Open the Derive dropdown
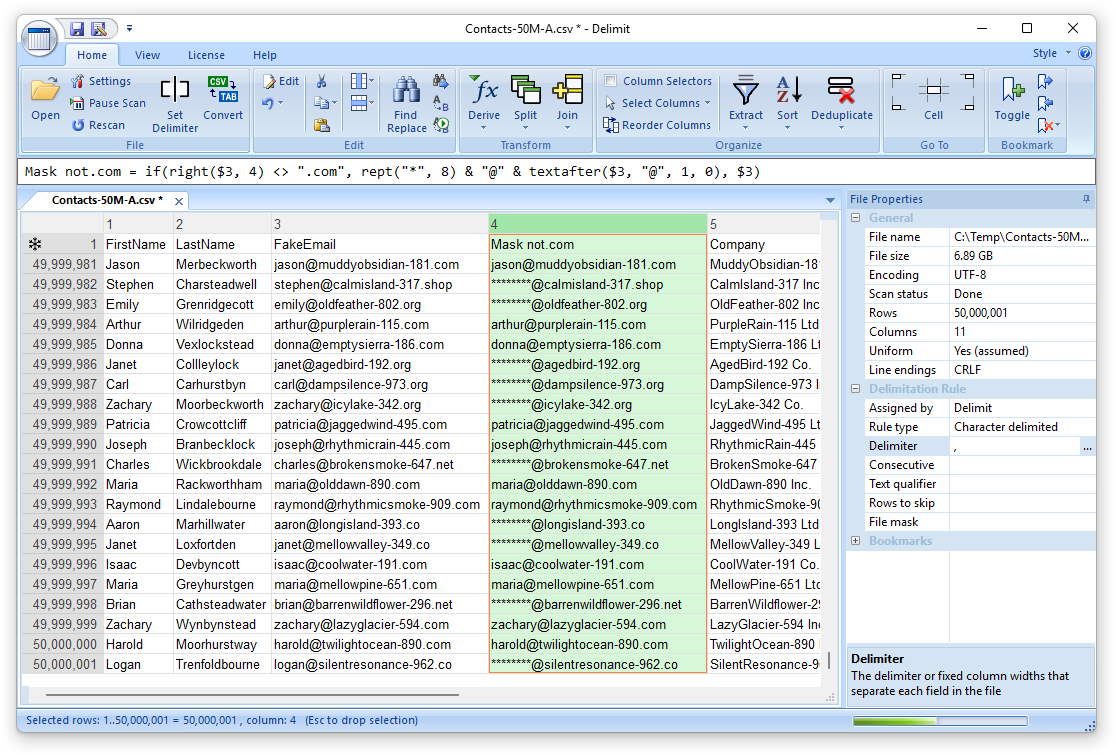Image resolution: width=1116 pixels, height=755 pixels. coord(483,128)
